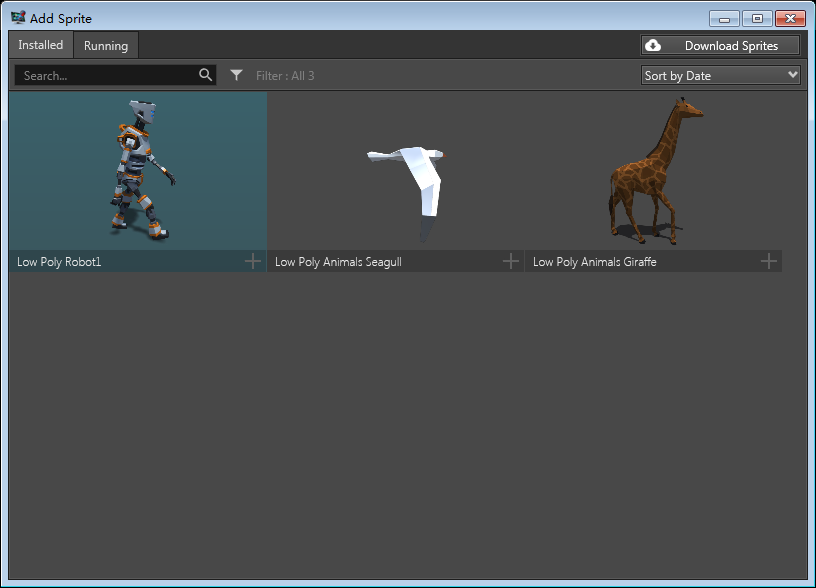Maximize the Add Sprite window
This screenshot has height=588, width=816.
coord(757,18)
